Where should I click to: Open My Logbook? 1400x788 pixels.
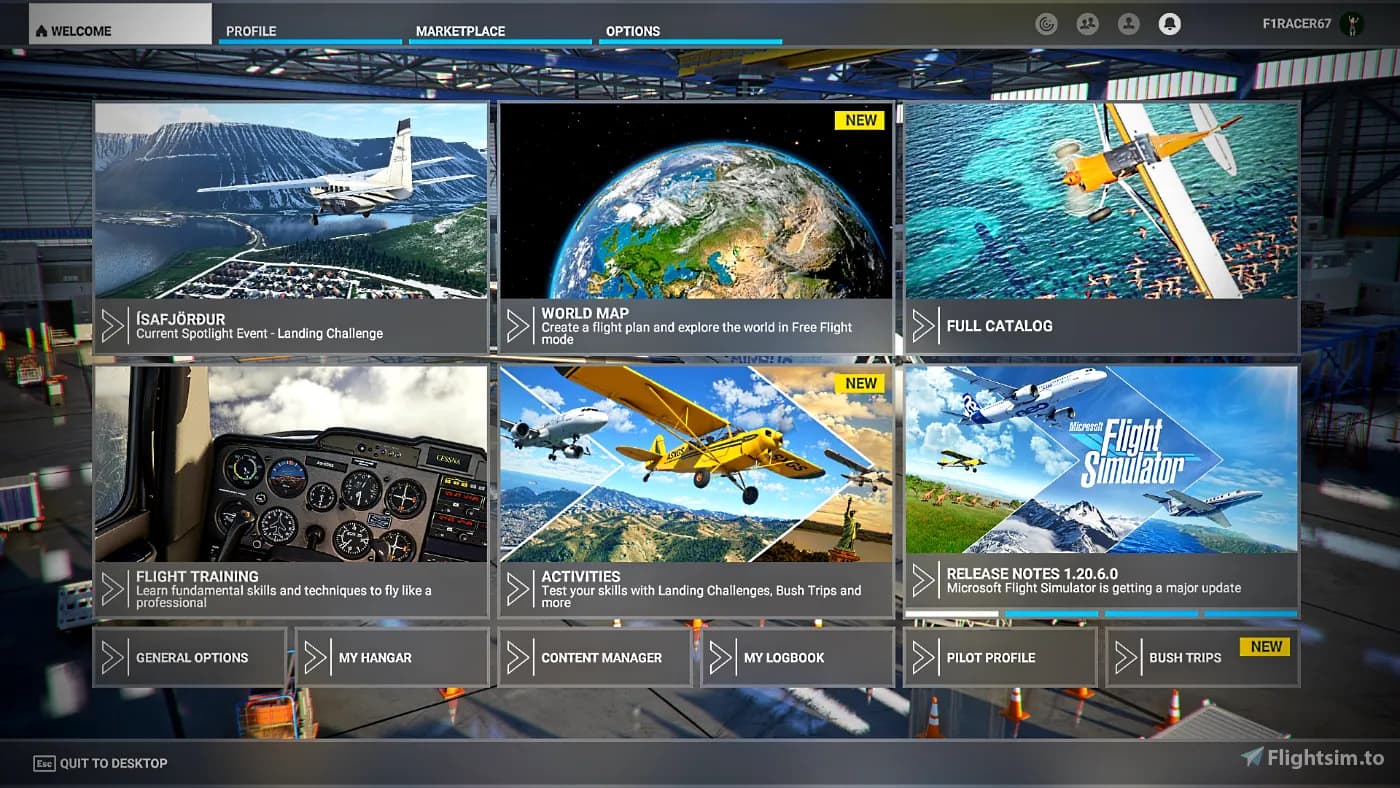797,657
